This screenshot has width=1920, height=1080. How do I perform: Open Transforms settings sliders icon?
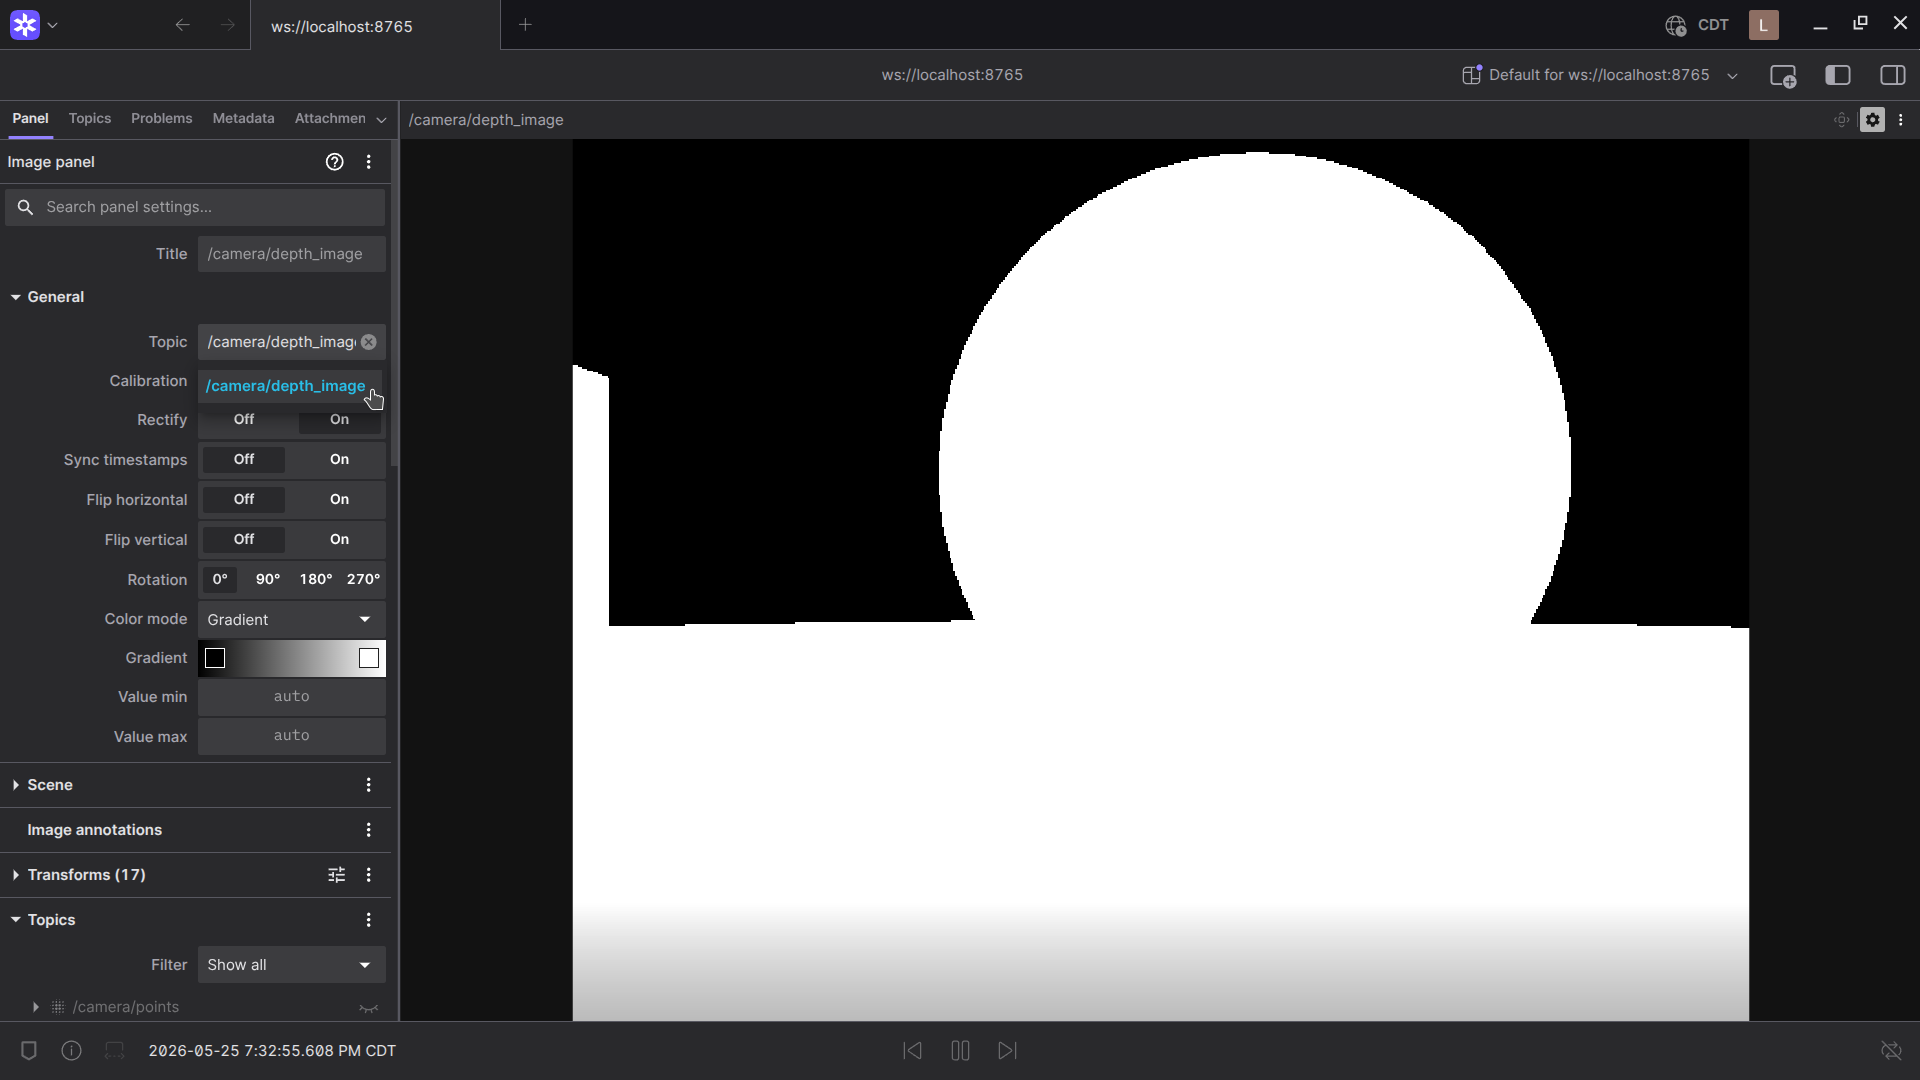click(x=337, y=875)
